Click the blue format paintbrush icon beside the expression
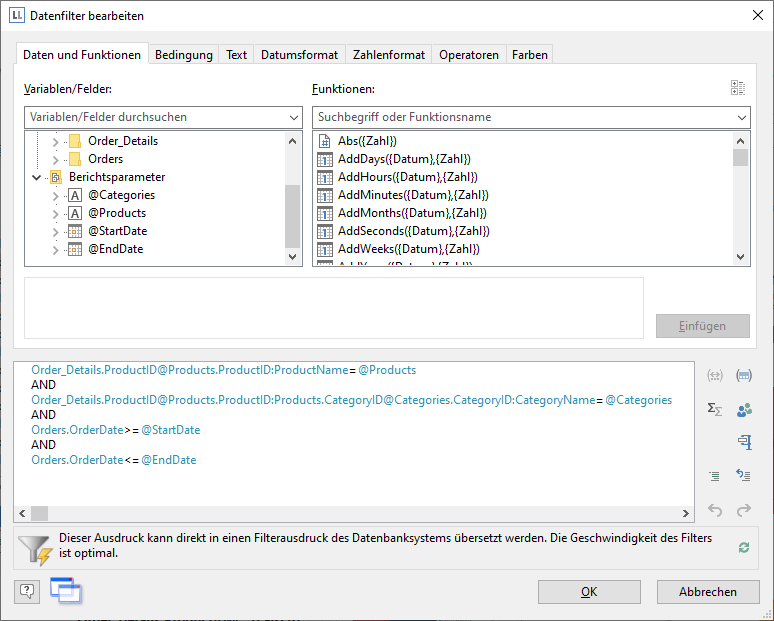 (743, 442)
